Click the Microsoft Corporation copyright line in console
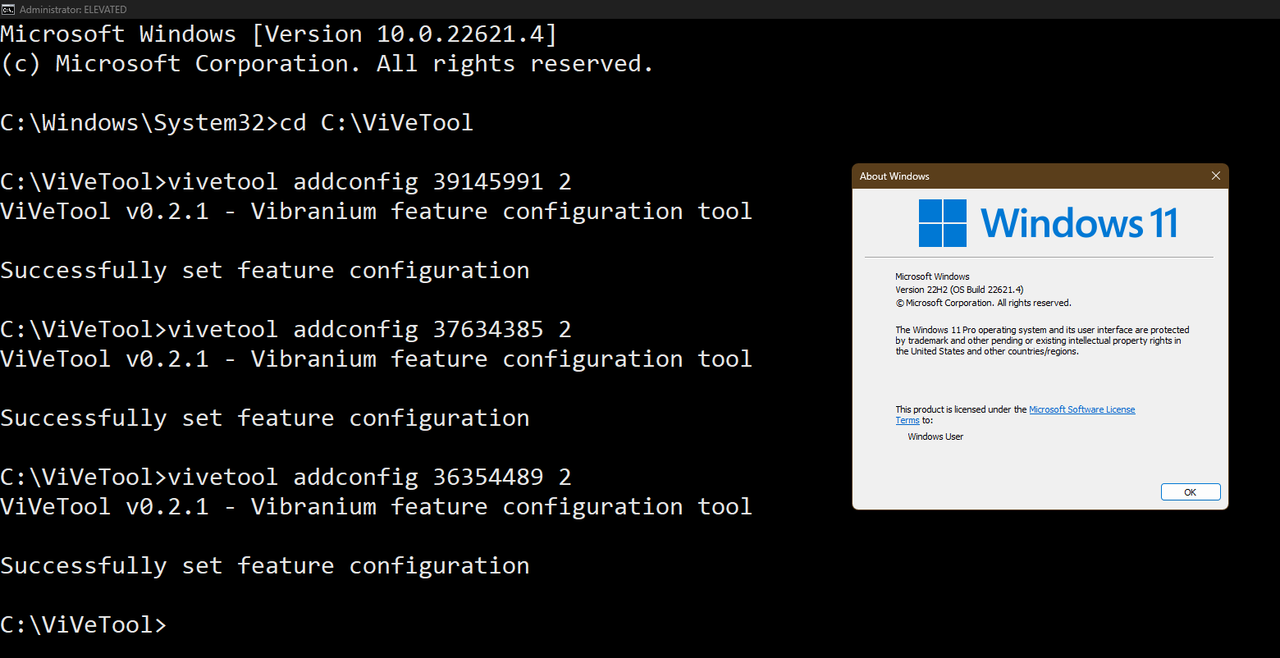The image size is (1280, 658). pyautogui.click(x=327, y=64)
